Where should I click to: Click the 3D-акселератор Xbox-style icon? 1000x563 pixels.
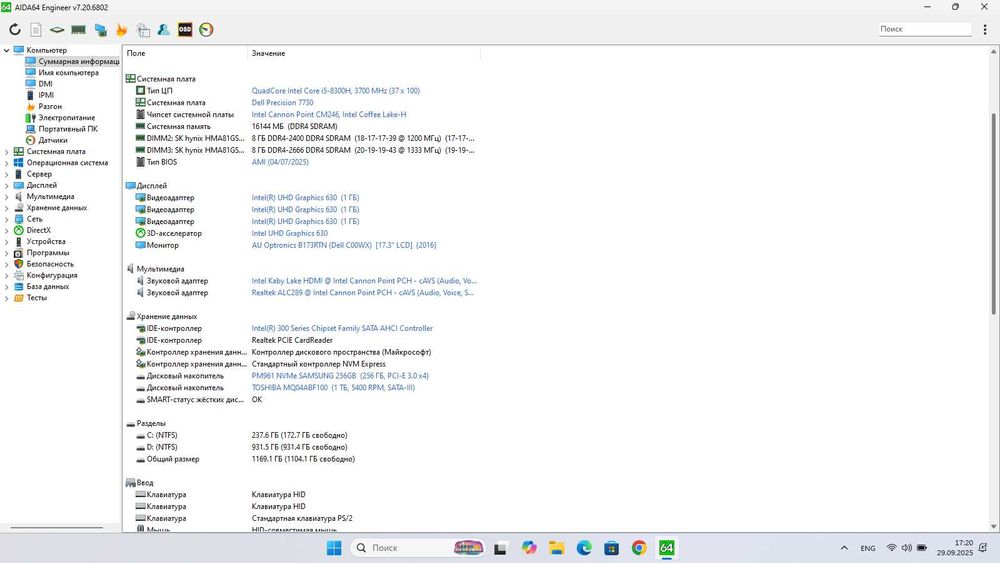tap(140, 233)
